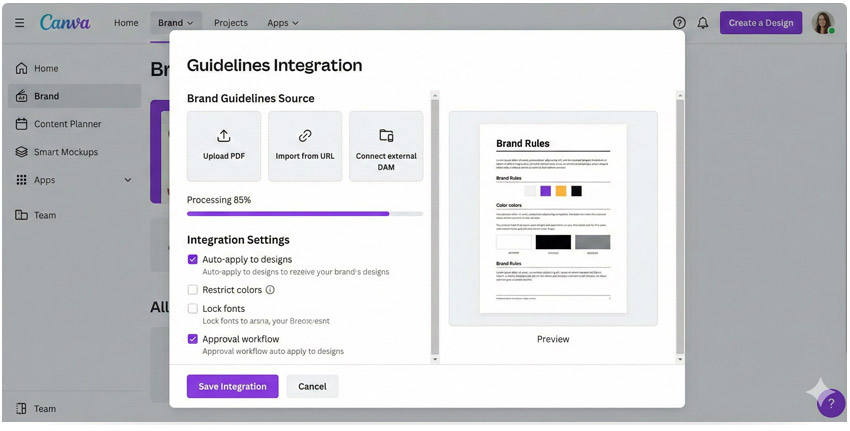Click the Canva logo

[x=65, y=22]
